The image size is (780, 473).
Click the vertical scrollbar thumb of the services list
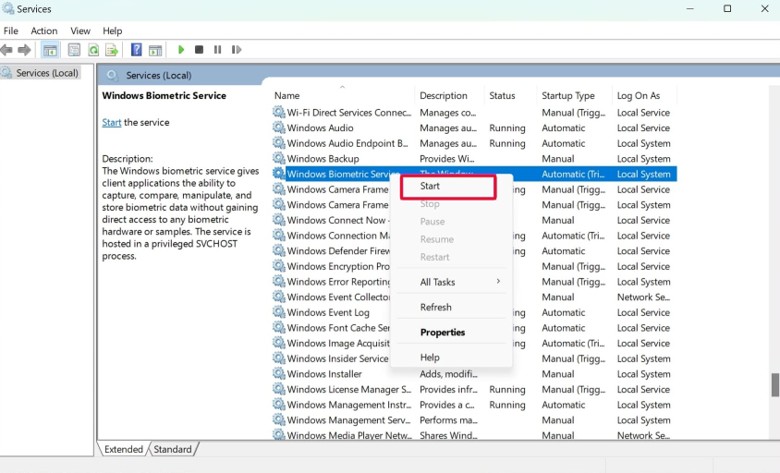tap(775, 385)
